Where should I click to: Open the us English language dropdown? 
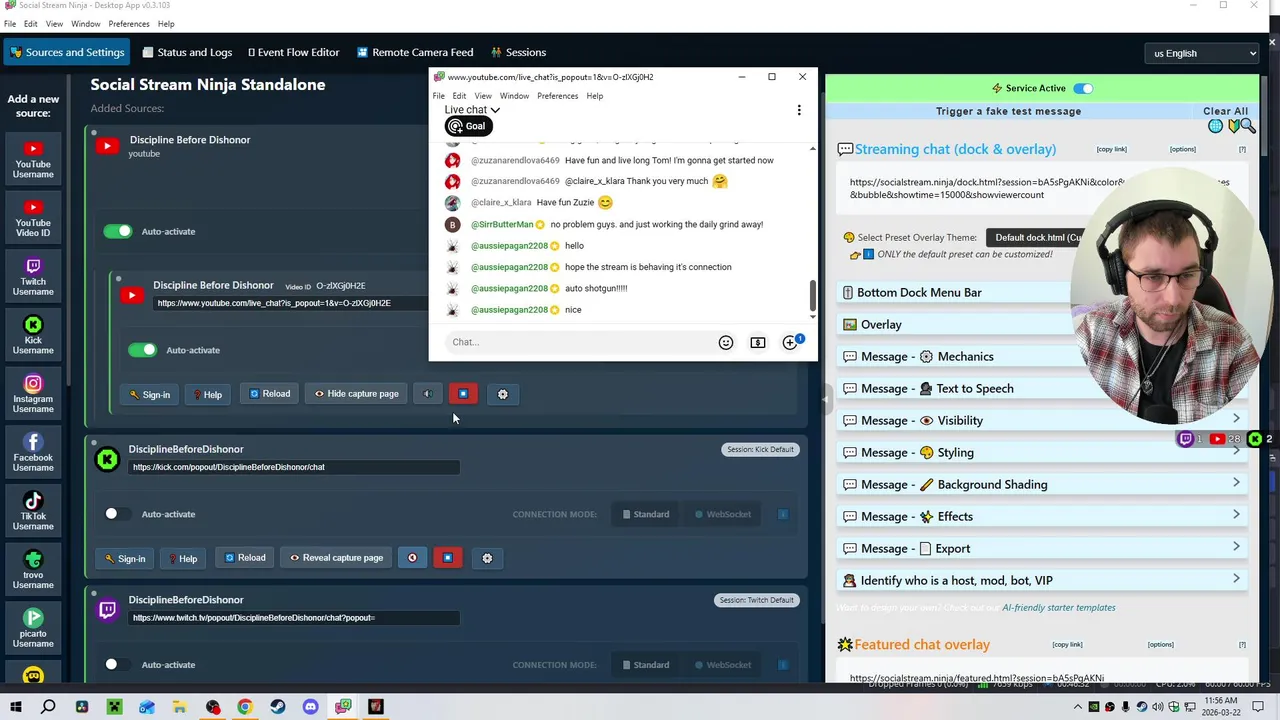click(x=1202, y=53)
